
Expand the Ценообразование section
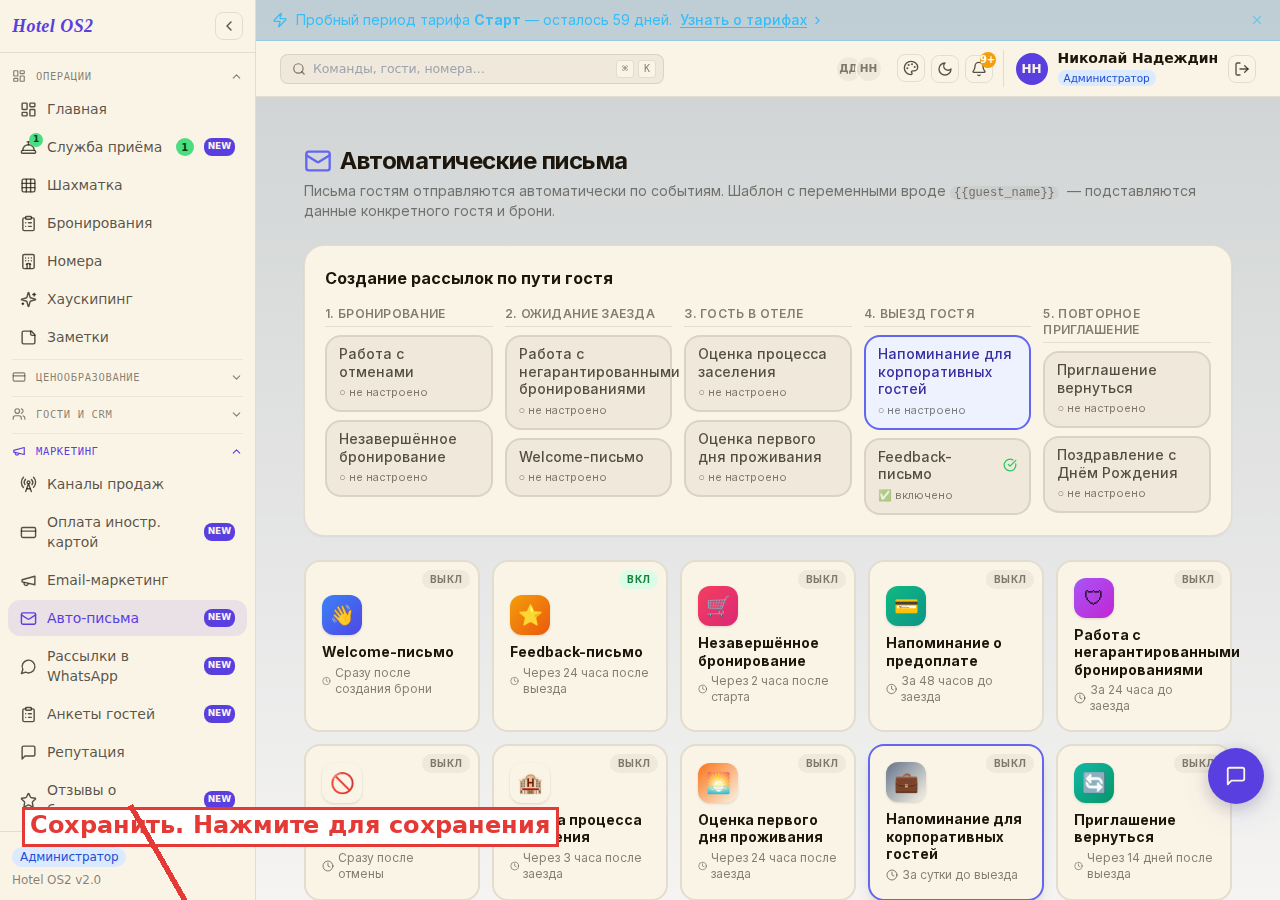128,377
